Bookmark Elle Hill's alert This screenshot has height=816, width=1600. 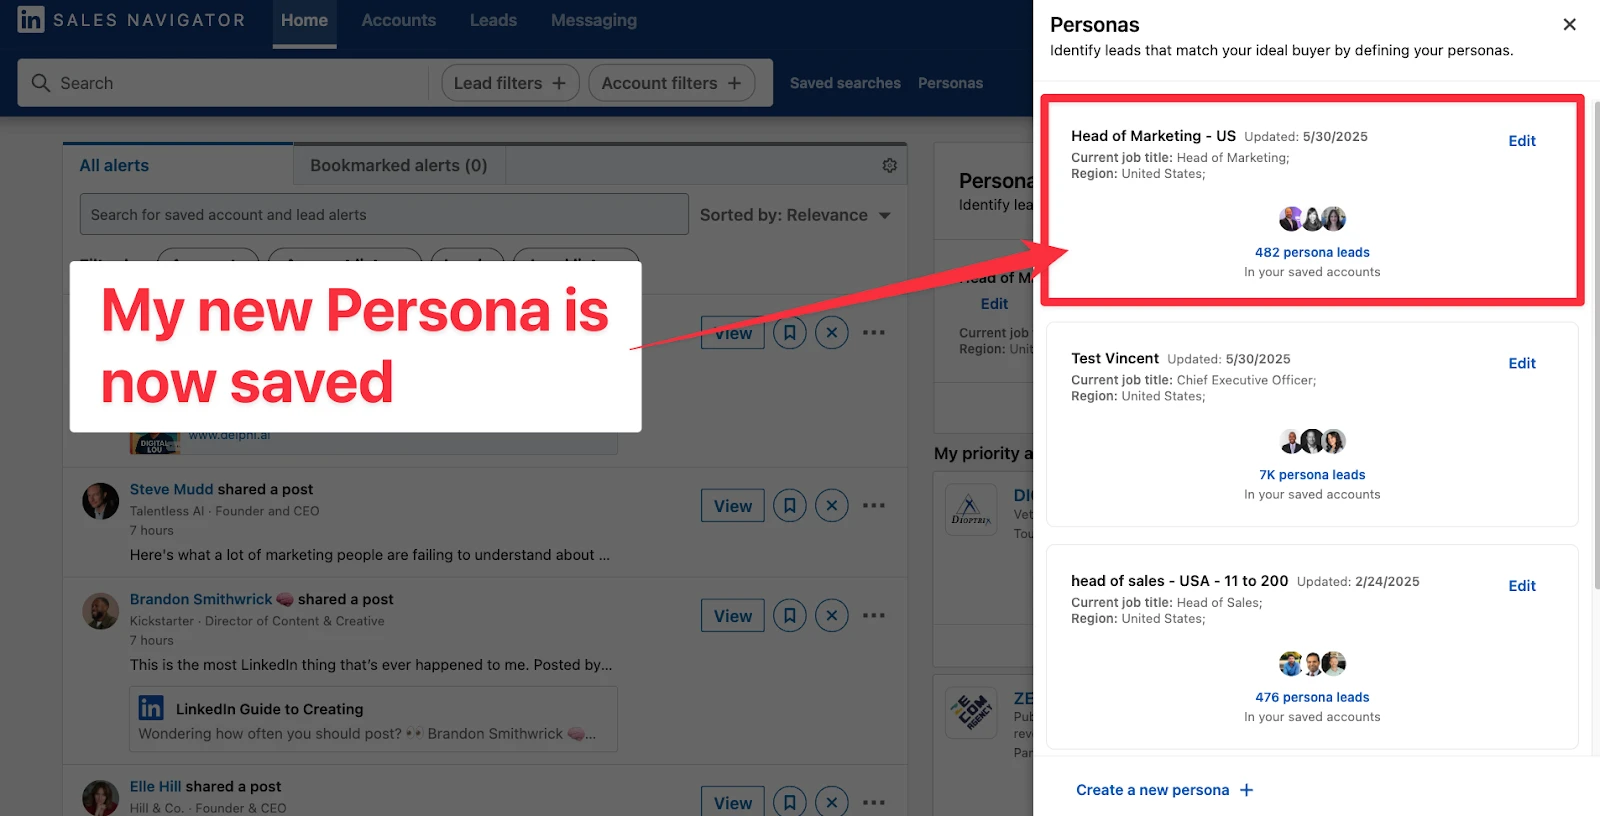click(x=789, y=802)
